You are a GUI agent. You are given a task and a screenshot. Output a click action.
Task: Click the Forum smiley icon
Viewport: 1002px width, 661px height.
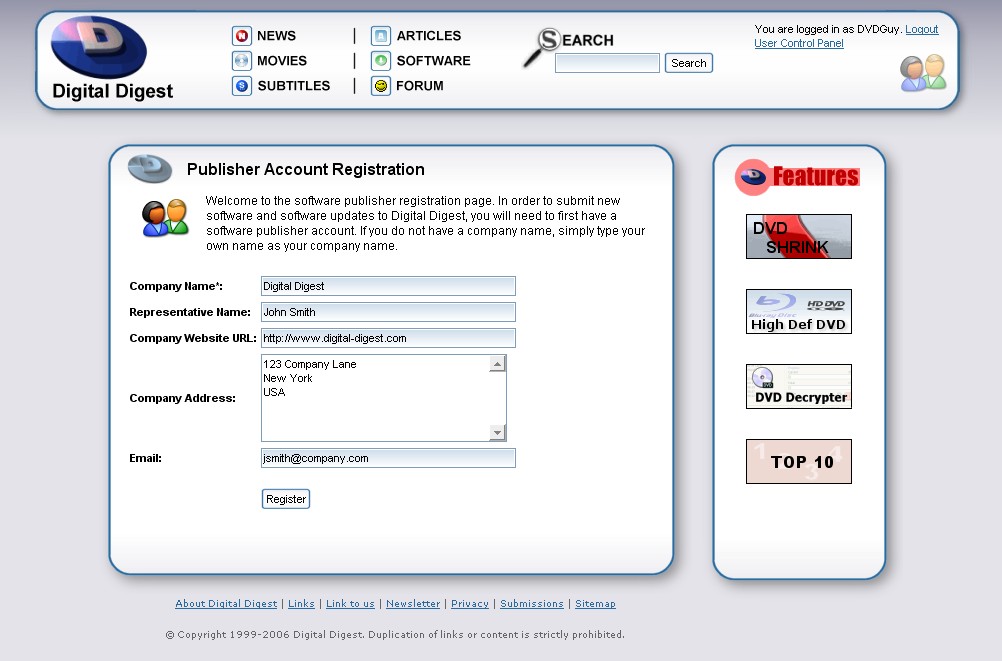pyautogui.click(x=380, y=86)
